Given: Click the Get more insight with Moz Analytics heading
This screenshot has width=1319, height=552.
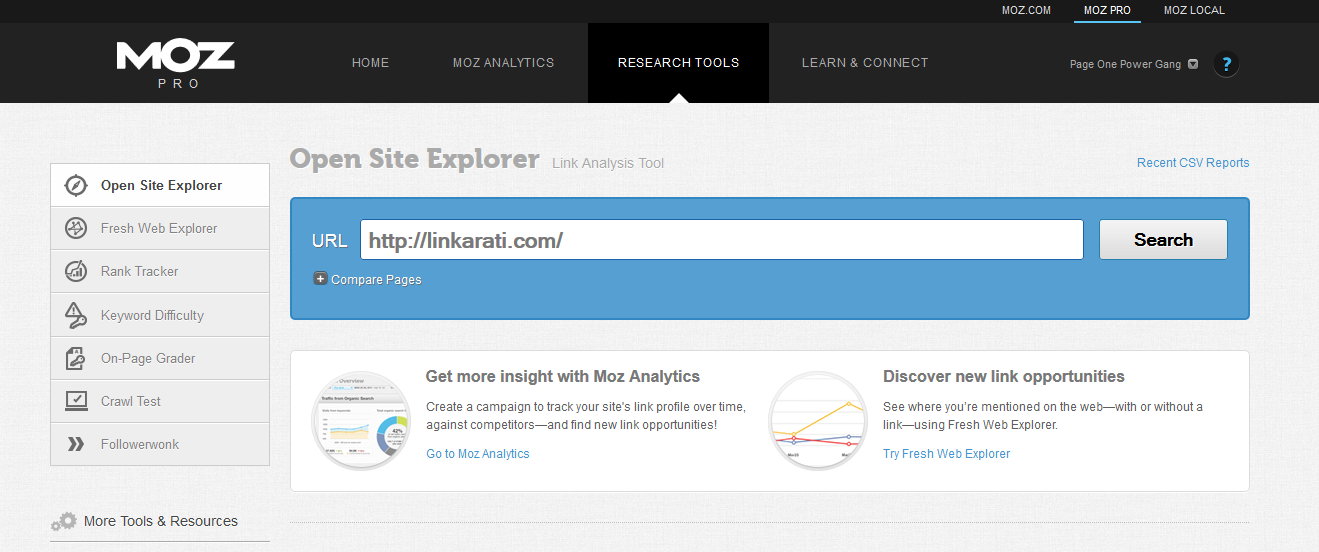Looking at the screenshot, I should (563, 377).
